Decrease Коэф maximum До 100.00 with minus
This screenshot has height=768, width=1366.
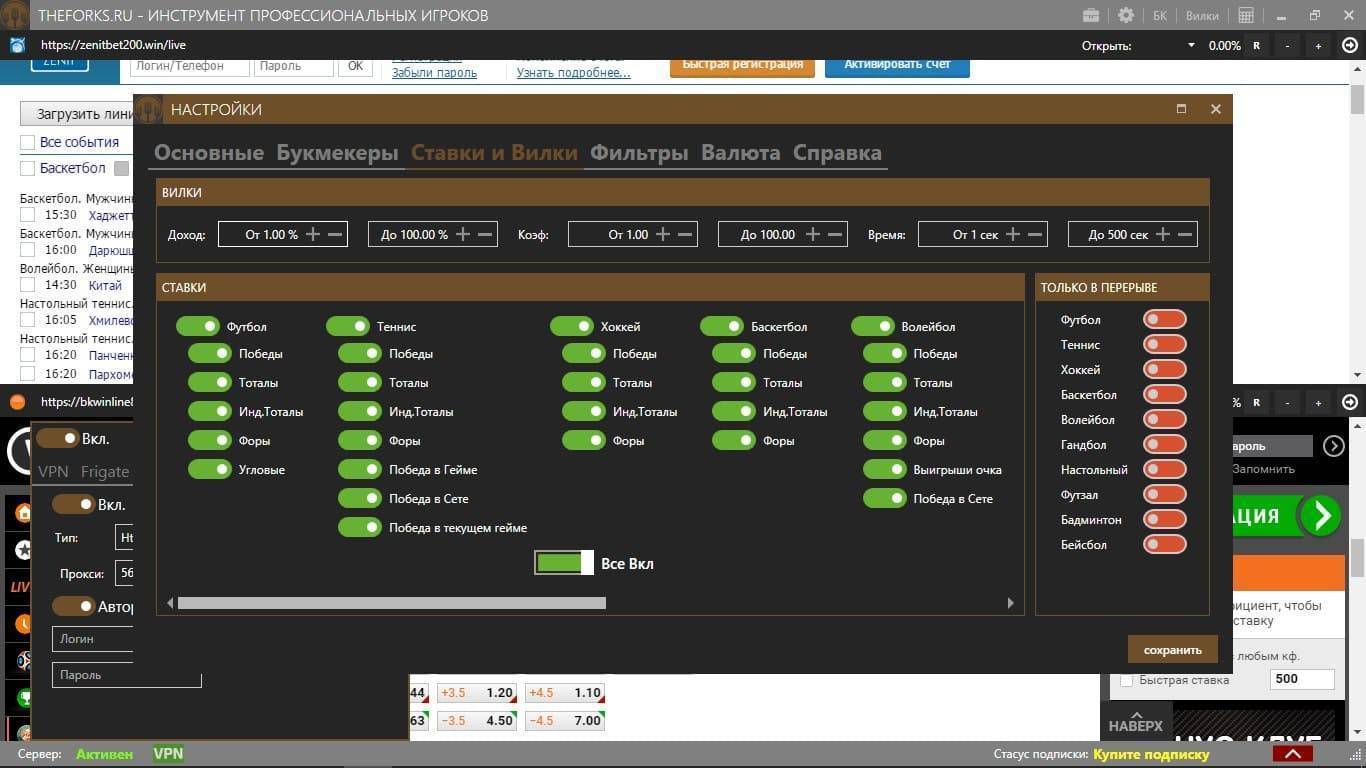[x=836, y=234]
